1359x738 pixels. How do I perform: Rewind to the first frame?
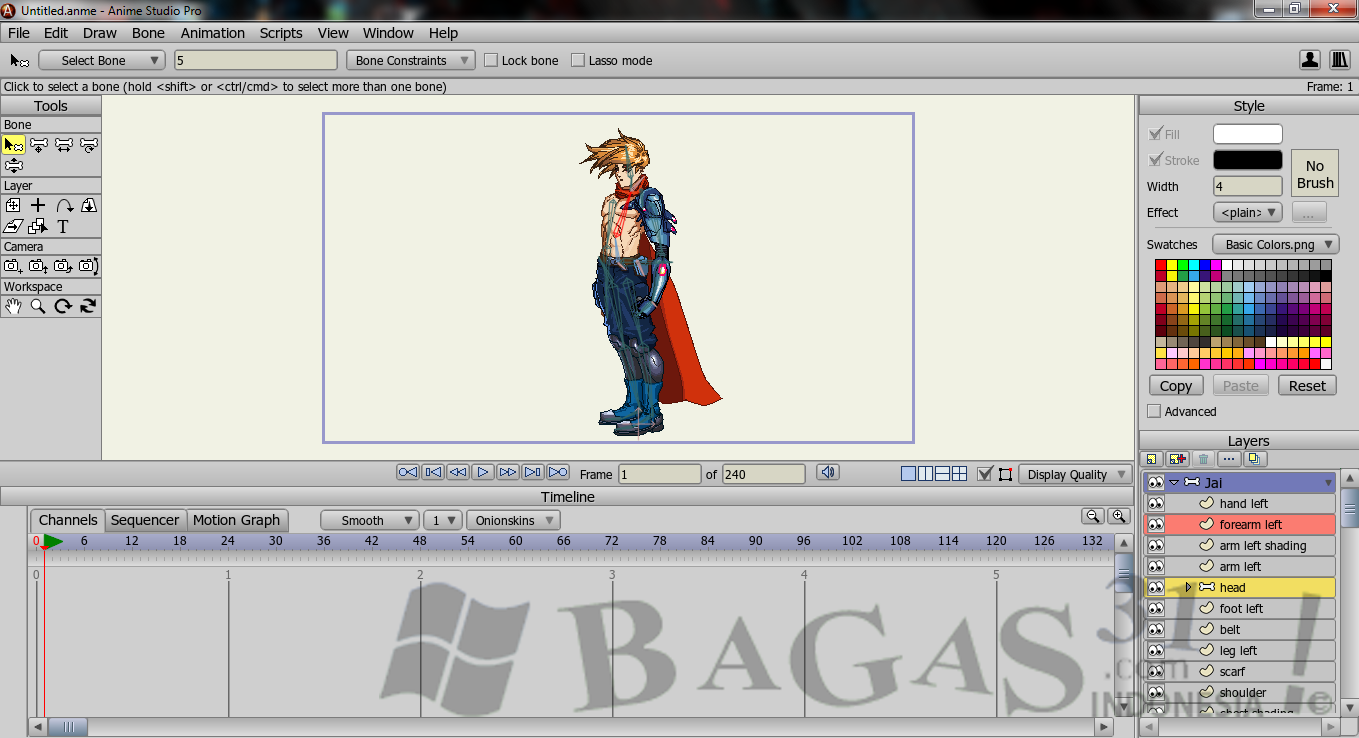408,472
